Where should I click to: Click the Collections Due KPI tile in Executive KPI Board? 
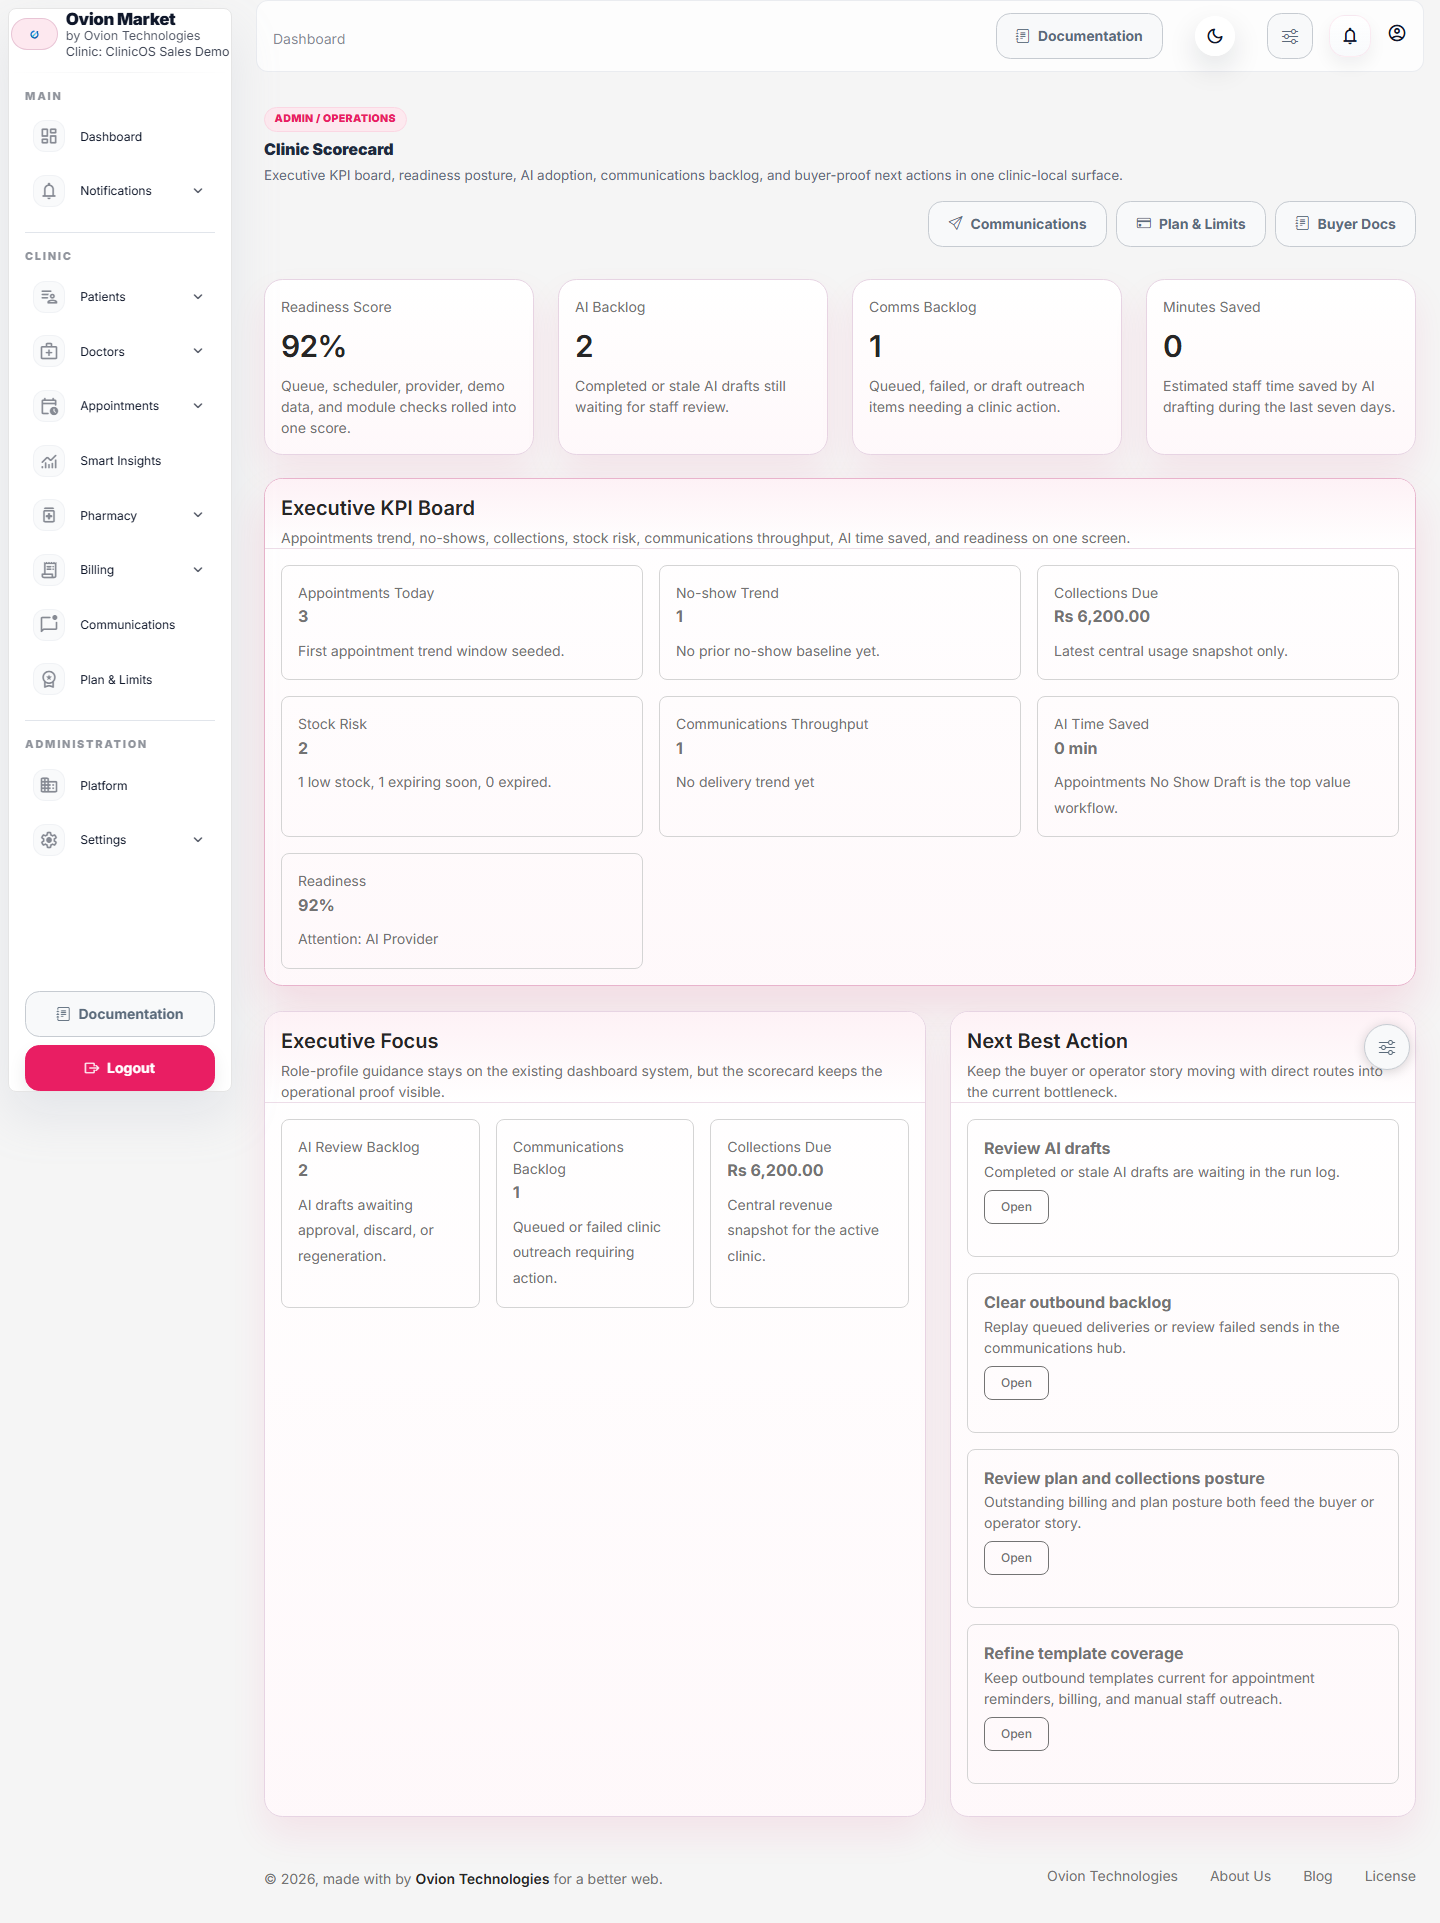1218,622
